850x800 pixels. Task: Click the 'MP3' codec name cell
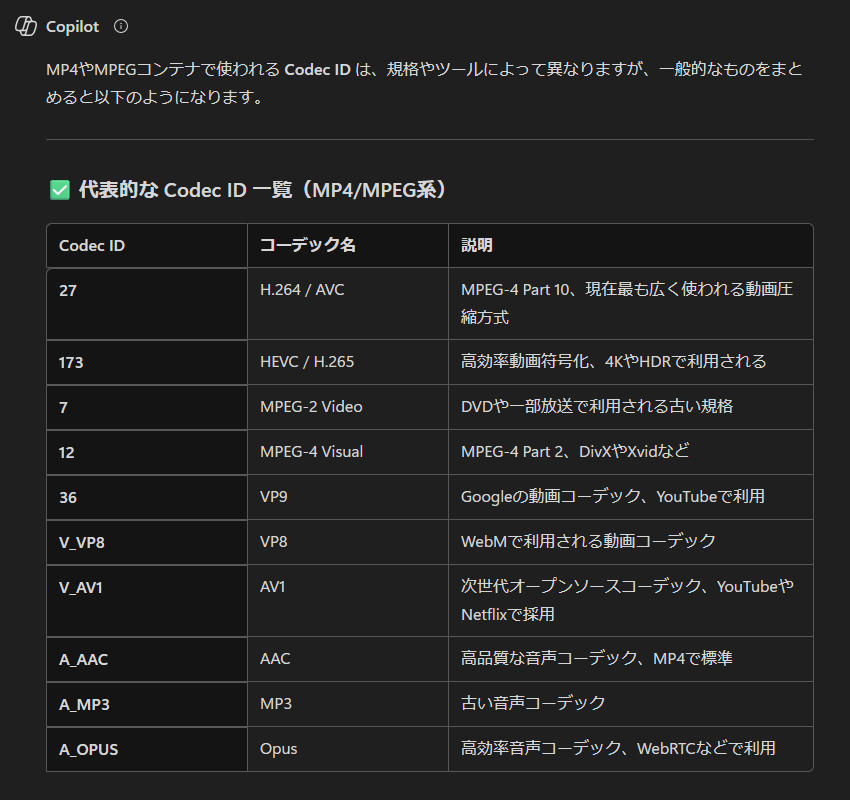click(x=348, y=704)
